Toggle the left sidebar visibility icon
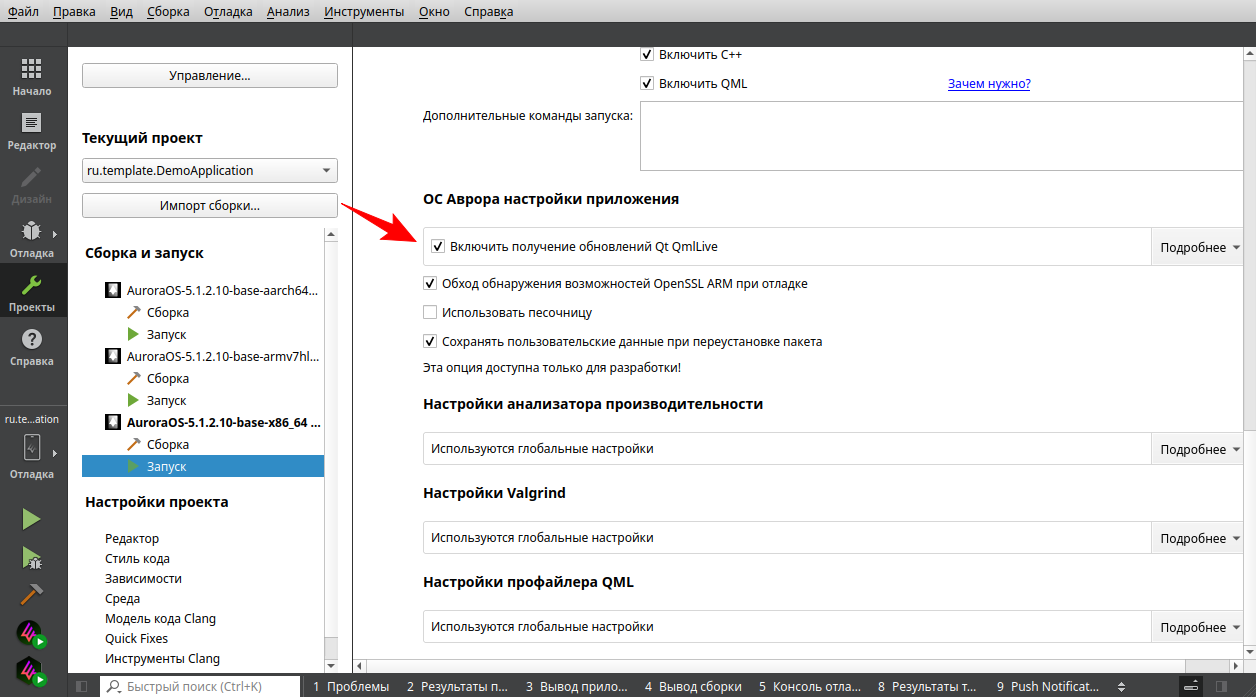This screenshot has height=697, width=1256. point(82,686)
